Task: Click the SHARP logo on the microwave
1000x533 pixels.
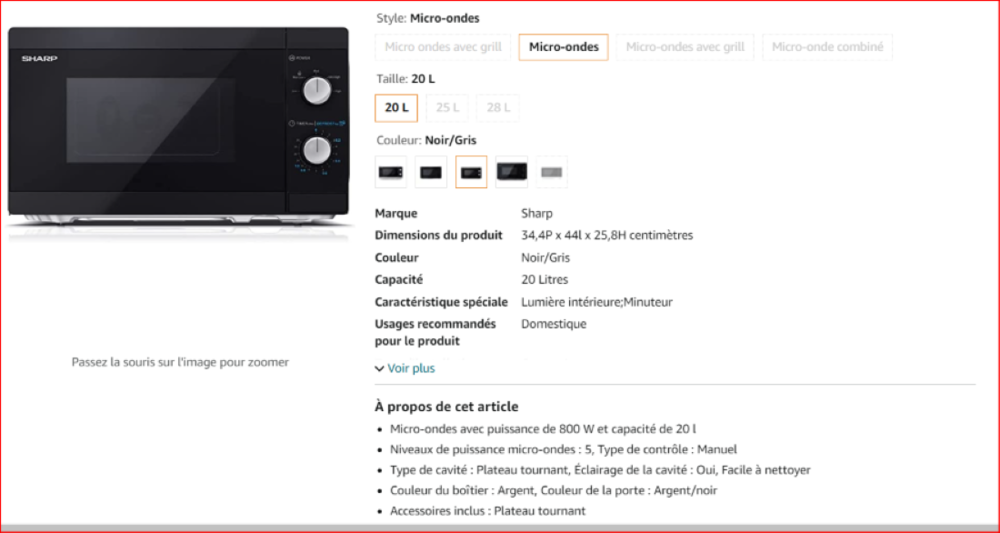Action: 40,59
